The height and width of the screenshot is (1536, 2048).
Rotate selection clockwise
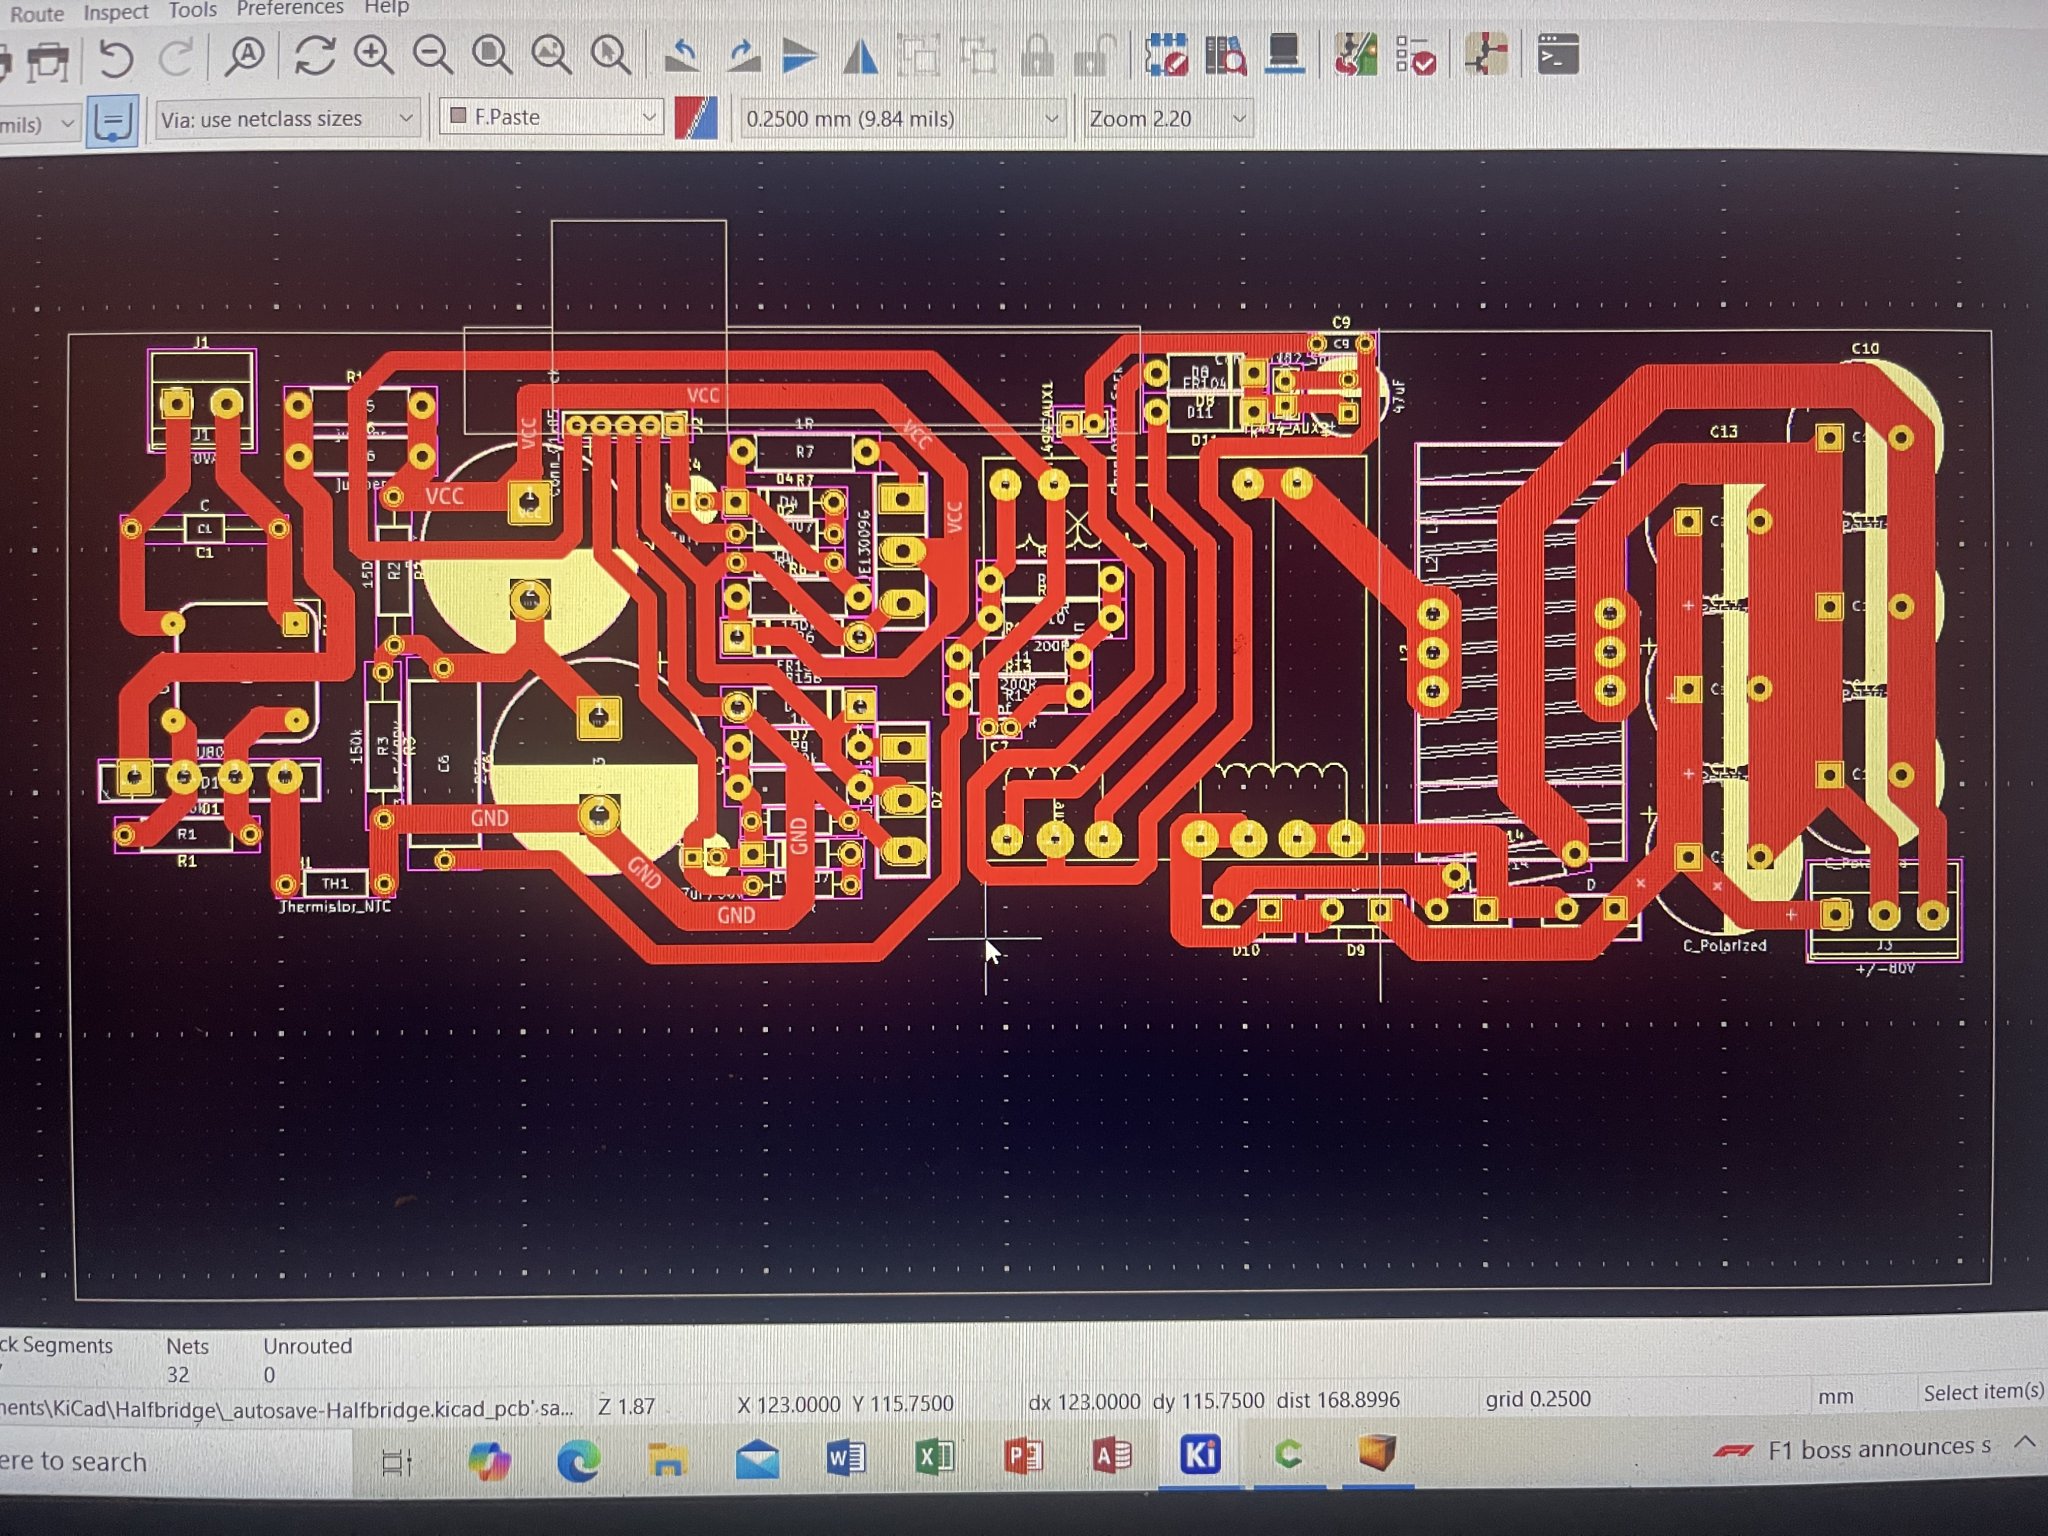pos(742,56)
